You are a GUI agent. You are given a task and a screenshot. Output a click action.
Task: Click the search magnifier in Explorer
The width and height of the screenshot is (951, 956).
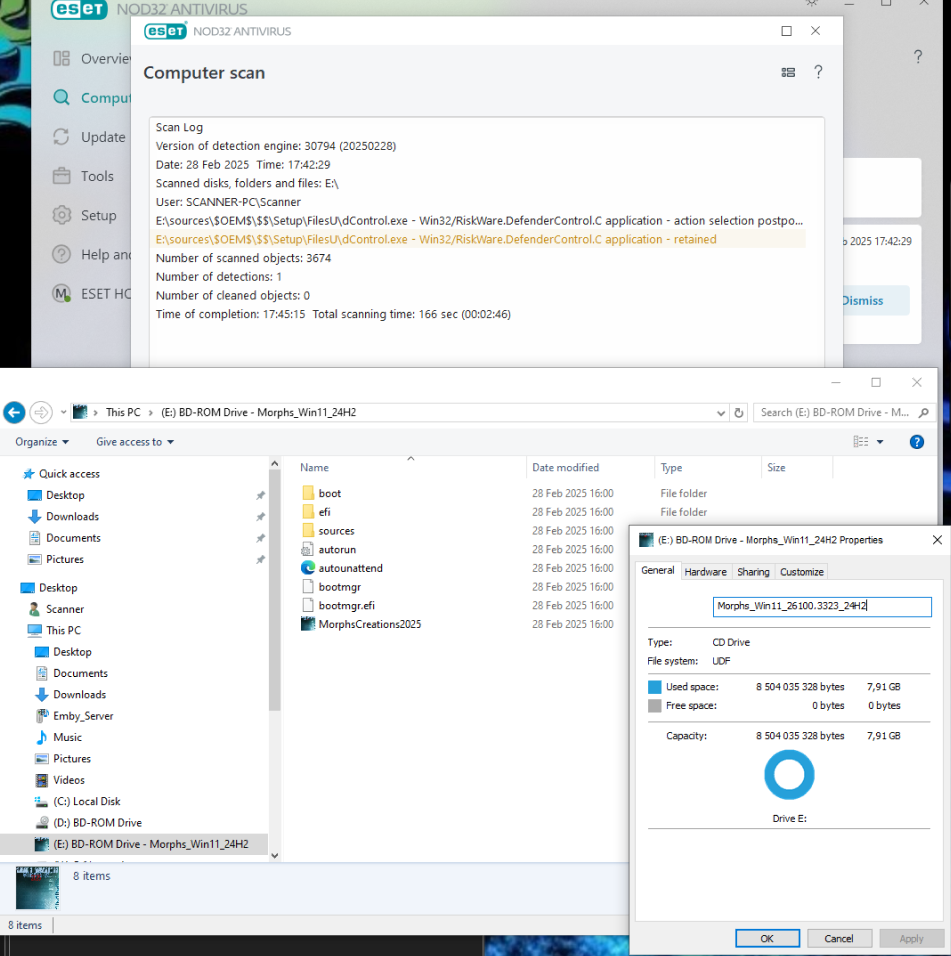coord(924,413)
